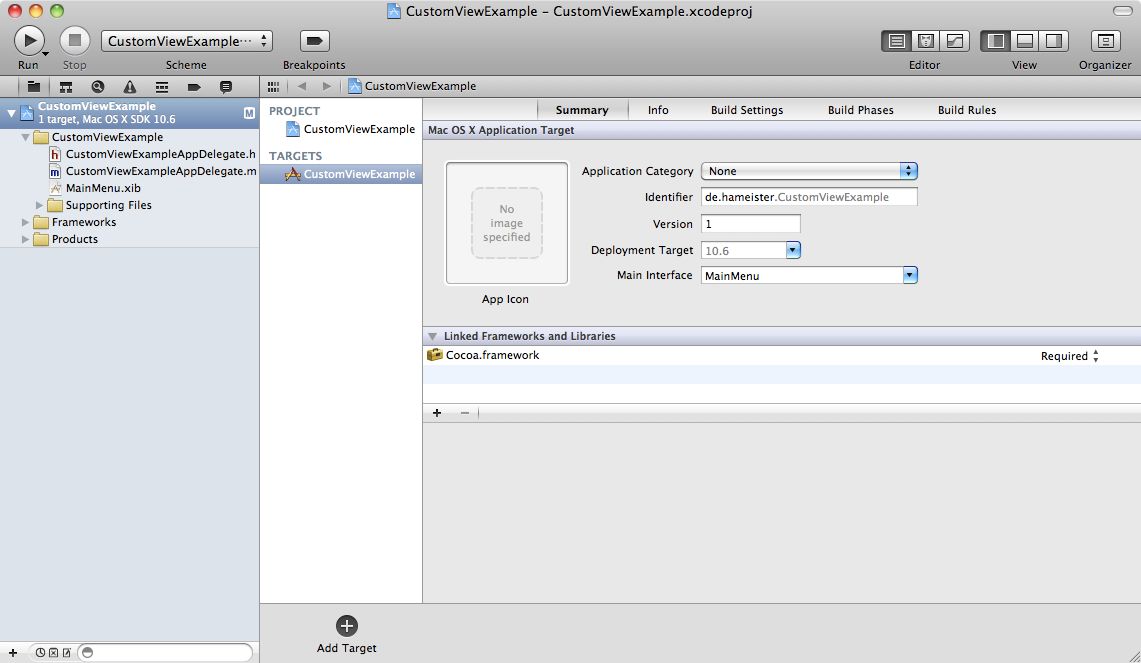This screenshot has height=663, width=1141.
Task: Open the Application Category dropdown
Action: pos(809,171)
